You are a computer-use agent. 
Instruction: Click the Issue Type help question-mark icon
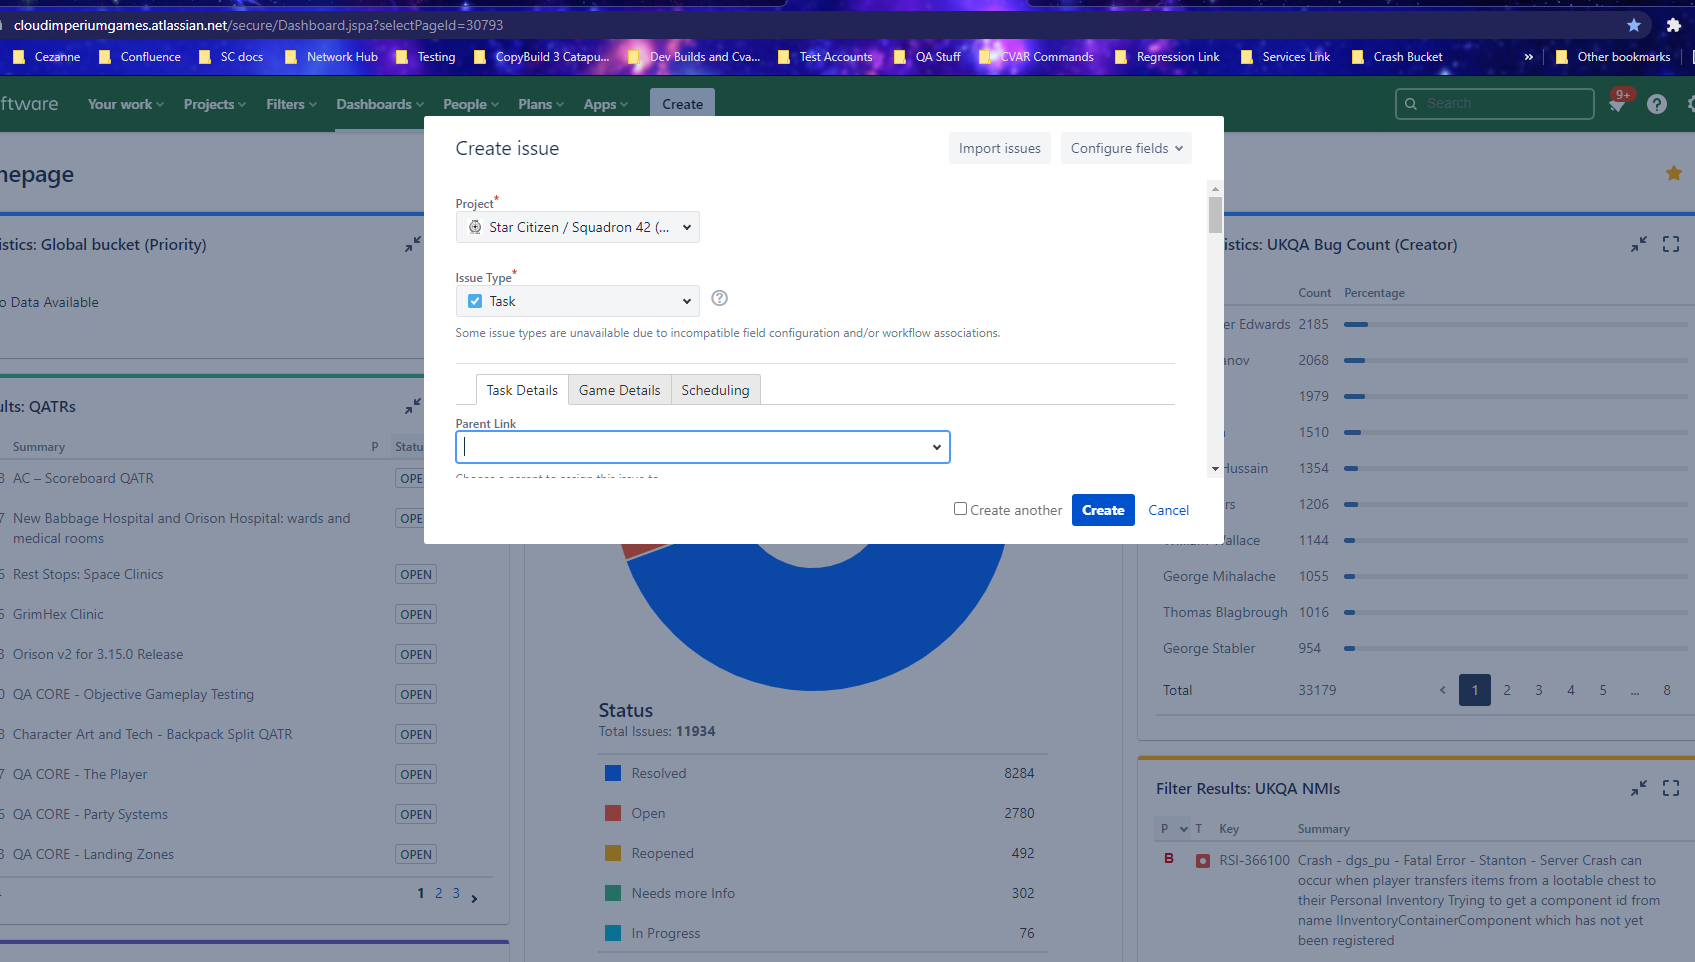coord(719,298)
